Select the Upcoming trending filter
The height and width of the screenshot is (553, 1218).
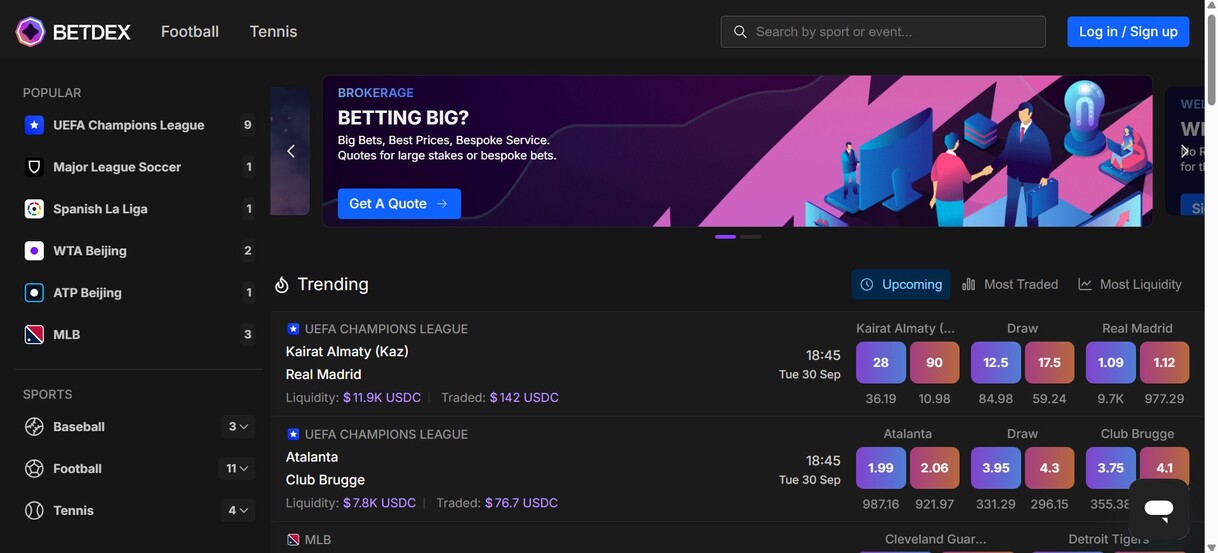tap(901, 284)
